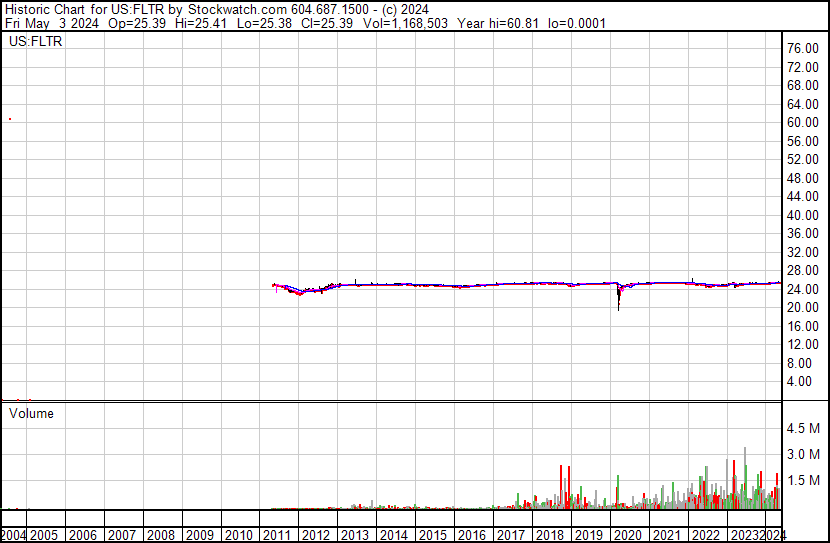830x543 pixels.
Task: Click the 48.00 price axis label
Action: 803,178
